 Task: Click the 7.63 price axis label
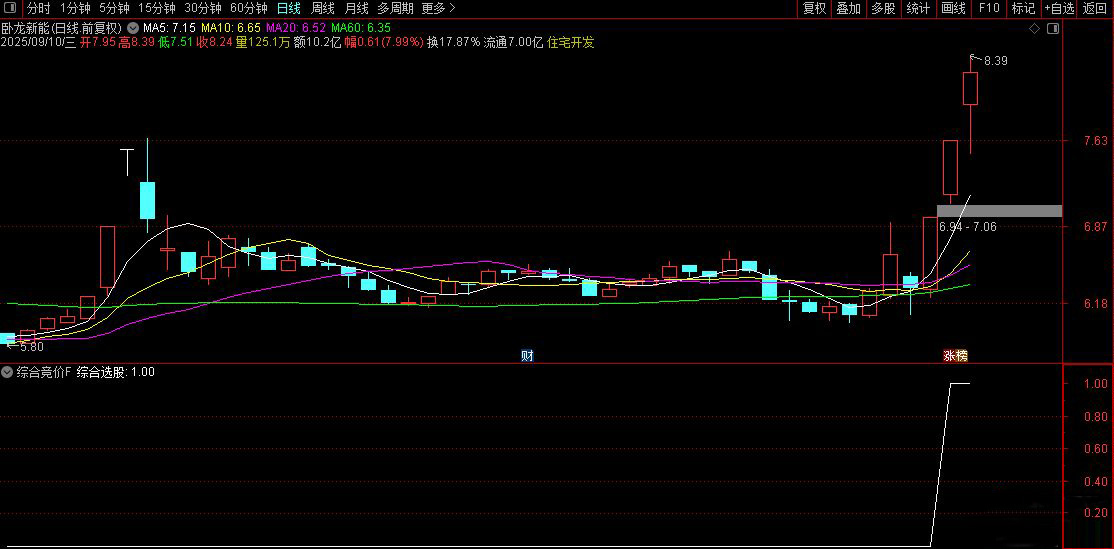click(x=1097, y=141)
